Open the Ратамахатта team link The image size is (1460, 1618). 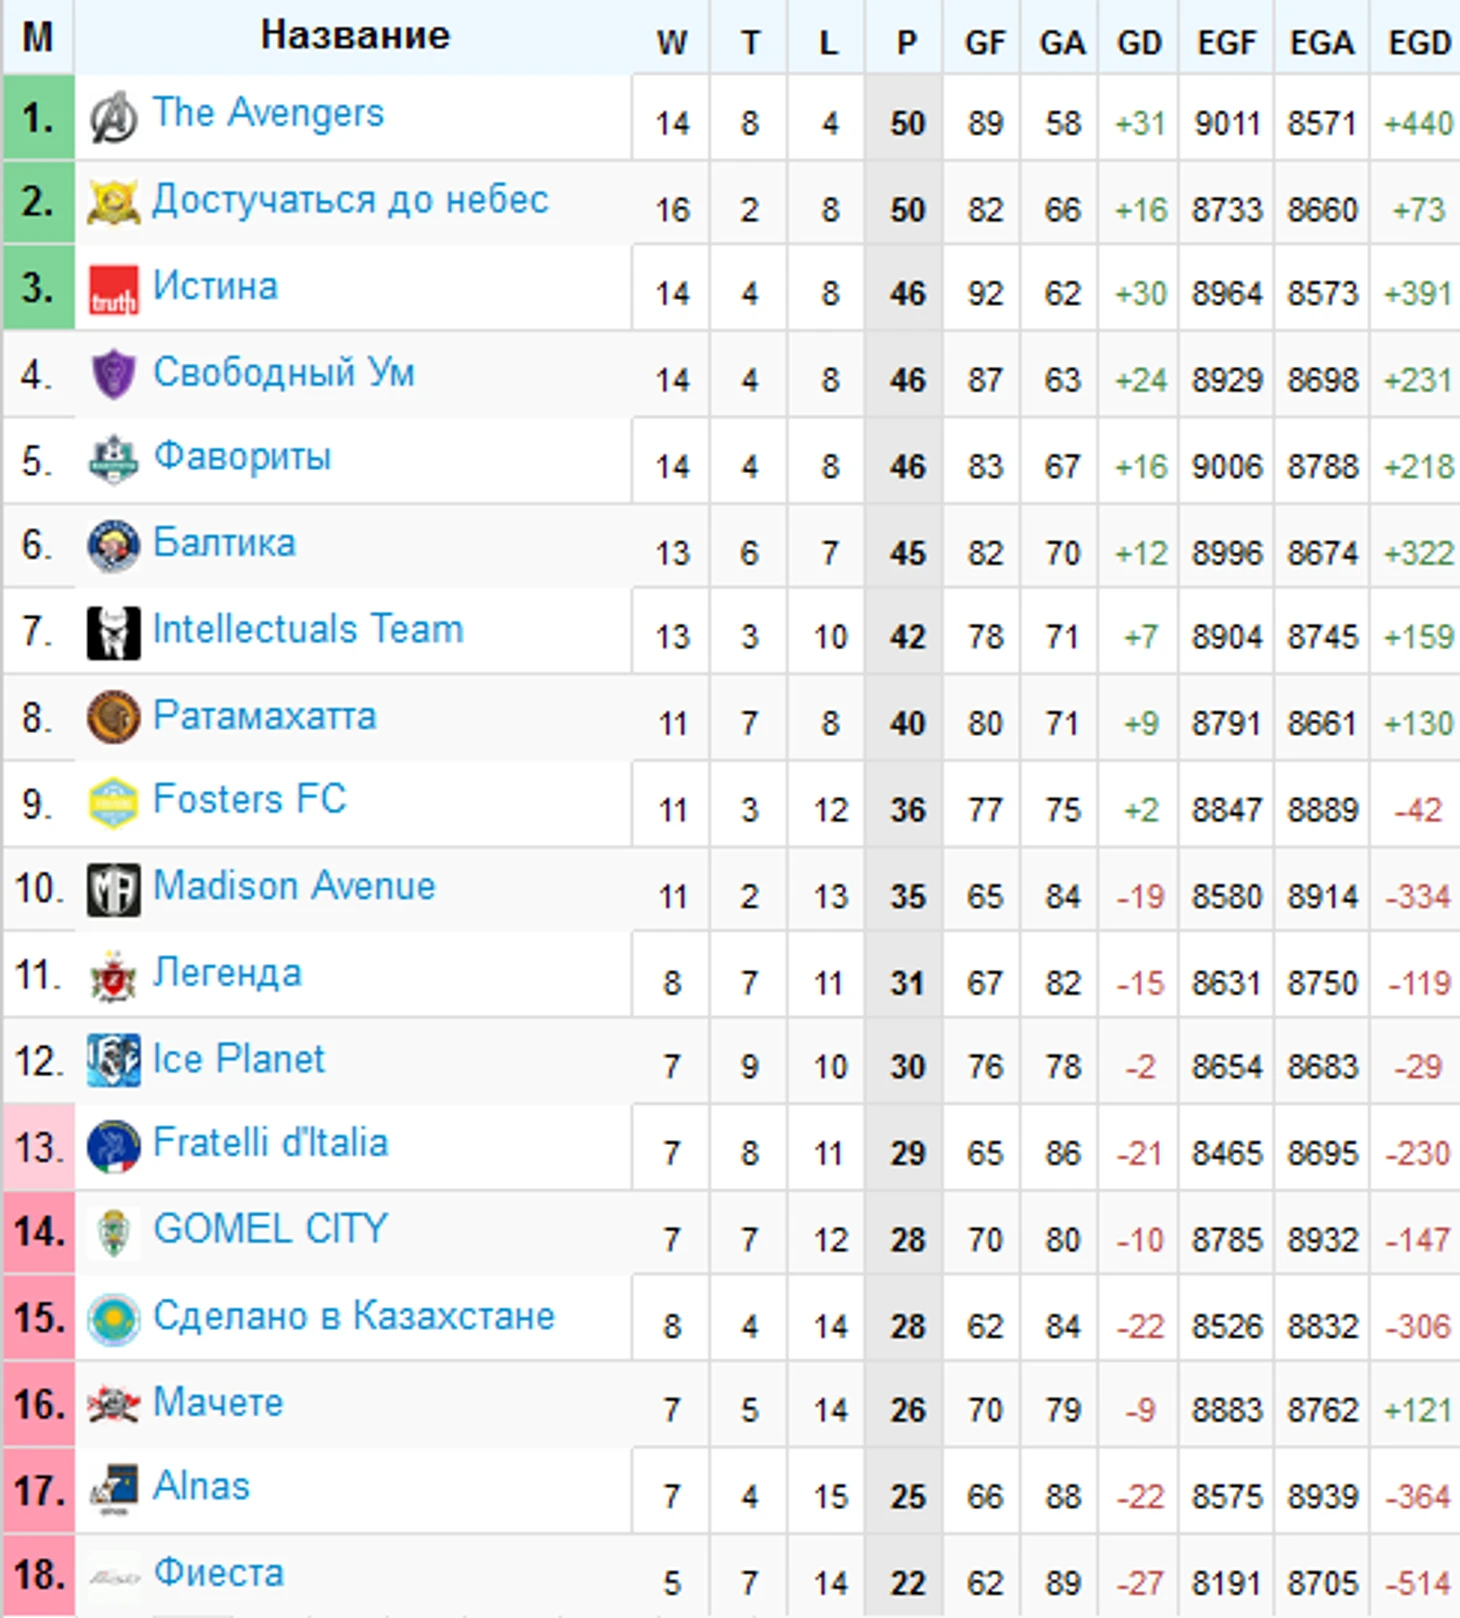pyautogui.click(x=265, y=716)
